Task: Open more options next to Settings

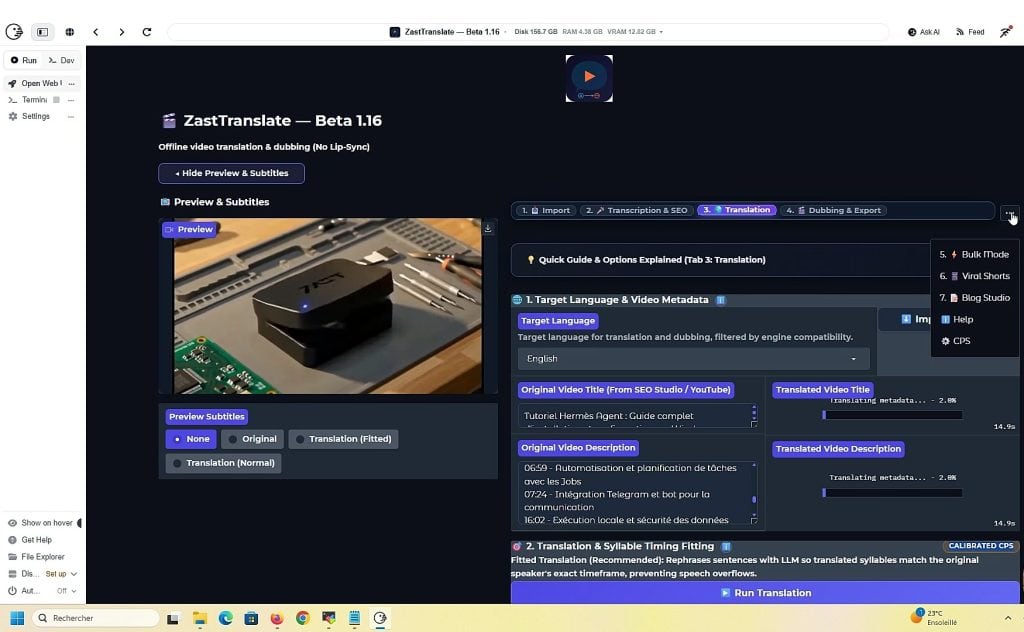Action: click(71, 116)
